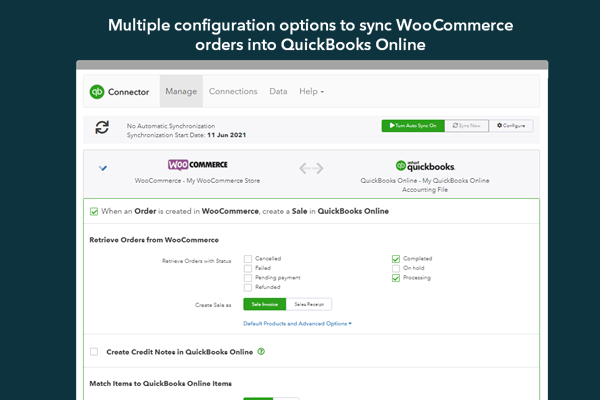Viewport: 600px width, 400px height.
Task: Click the blue checkmark beside WooCommerce
Action: pyautogui.click(x=103, y=168)
